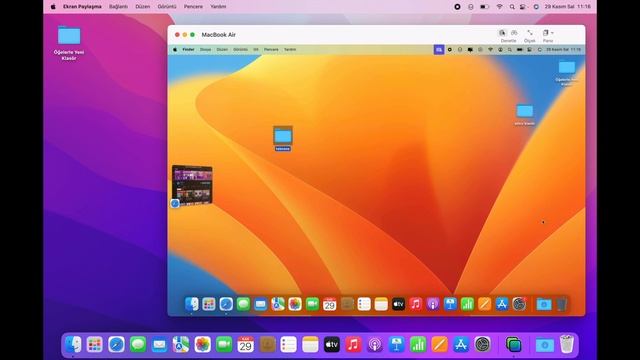Open Finder in remote dock

tap(191, 304)
